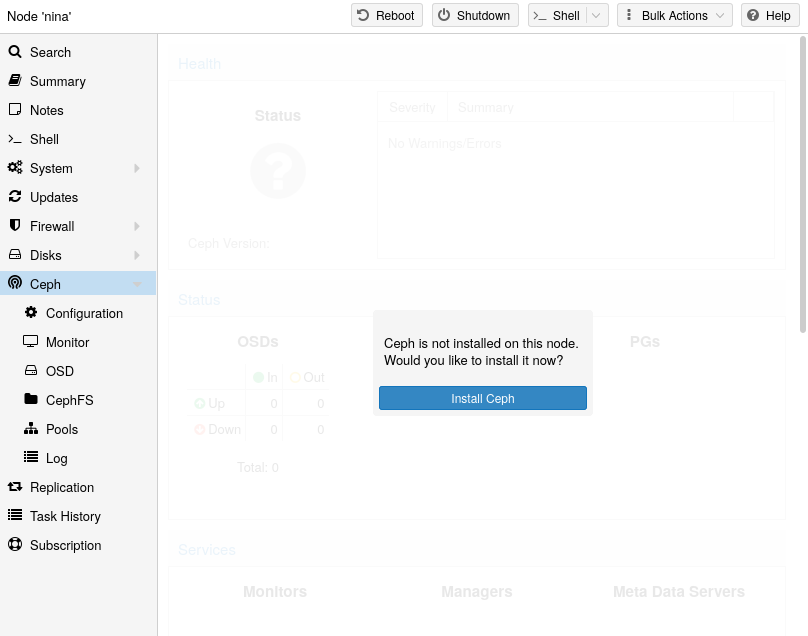The width and height of the screenshot is (808, 636).
Task: Click the Ceph Configuration gear icon
Action: tap(31, 313)
